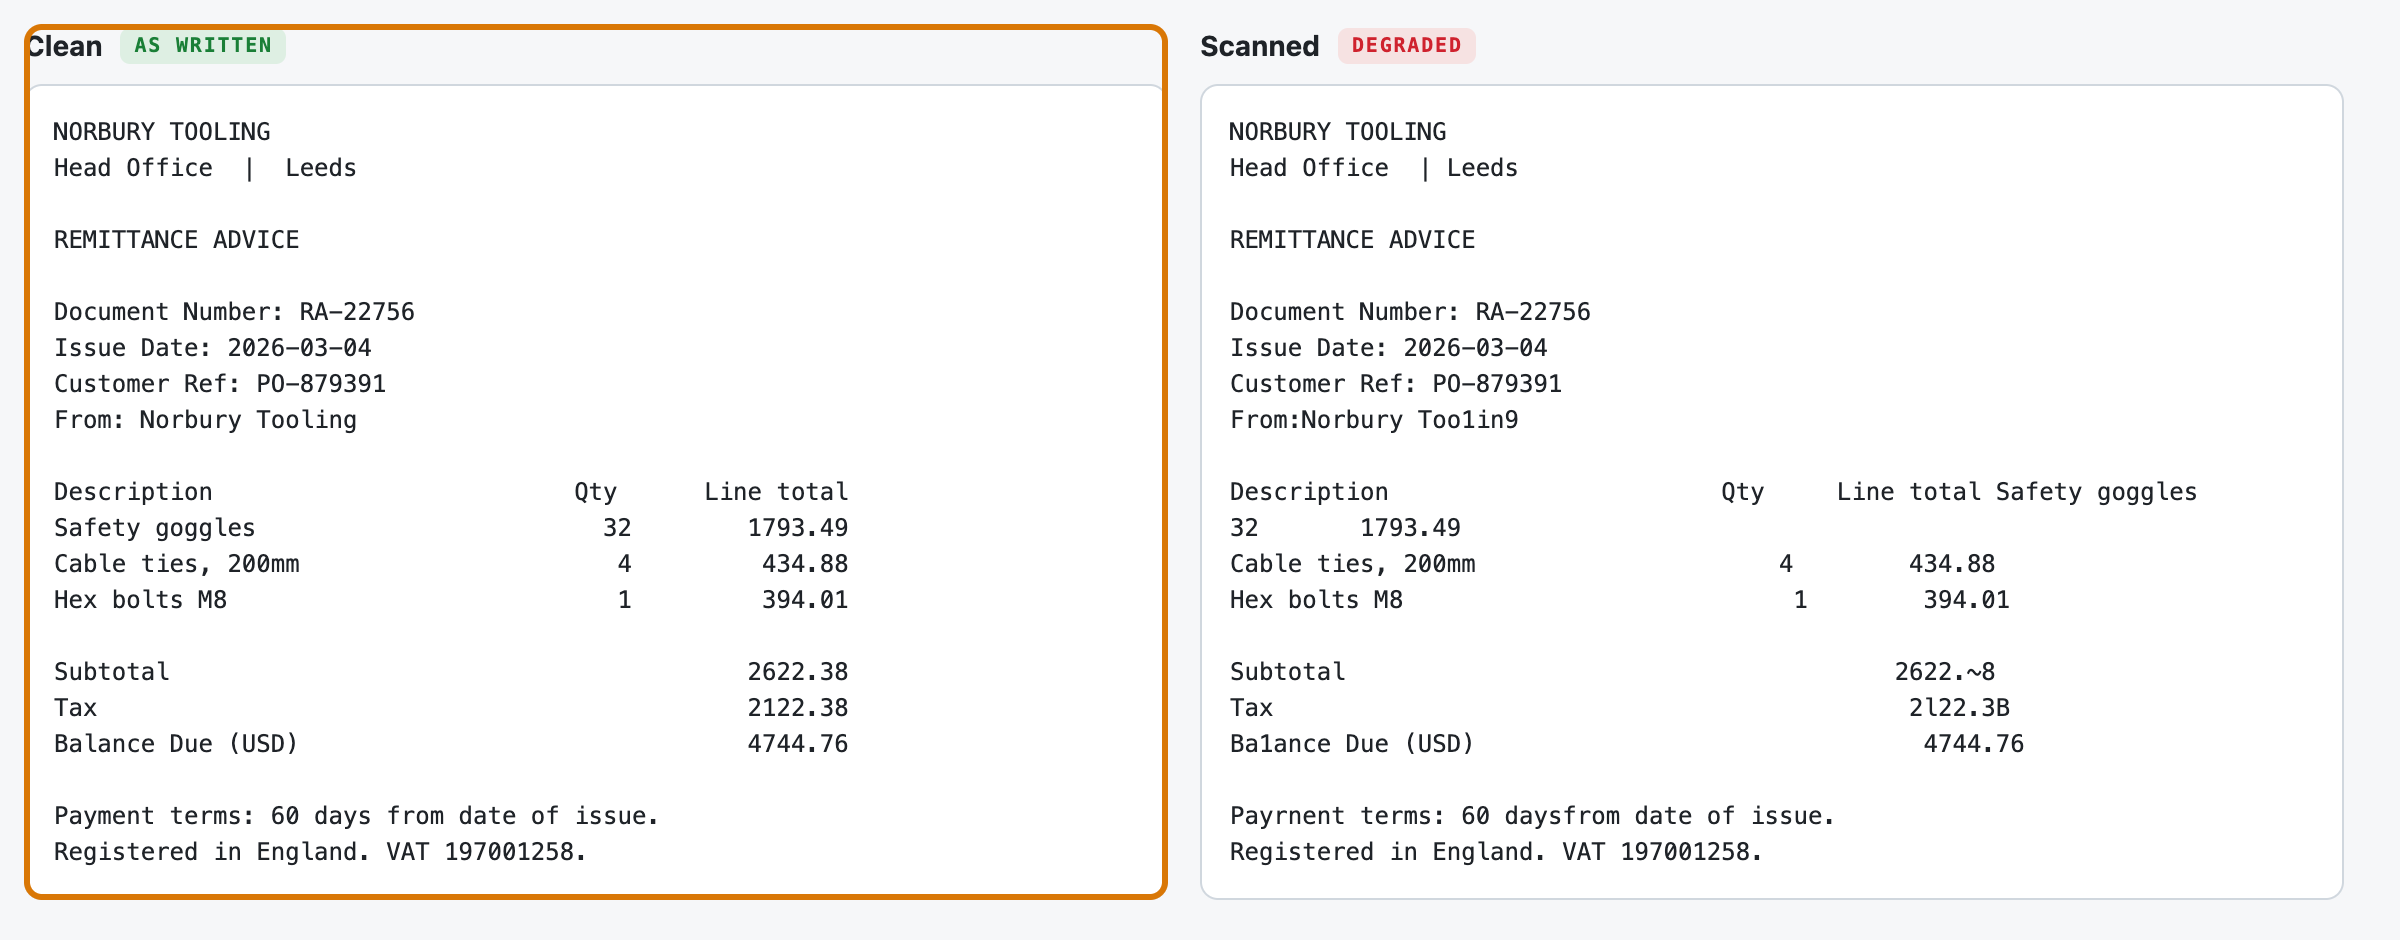Screen dimensions: 2400x940
Task: Click Document Number RA-22756 in clean panel
Action: pyautogui.click(x=234, y=312)
